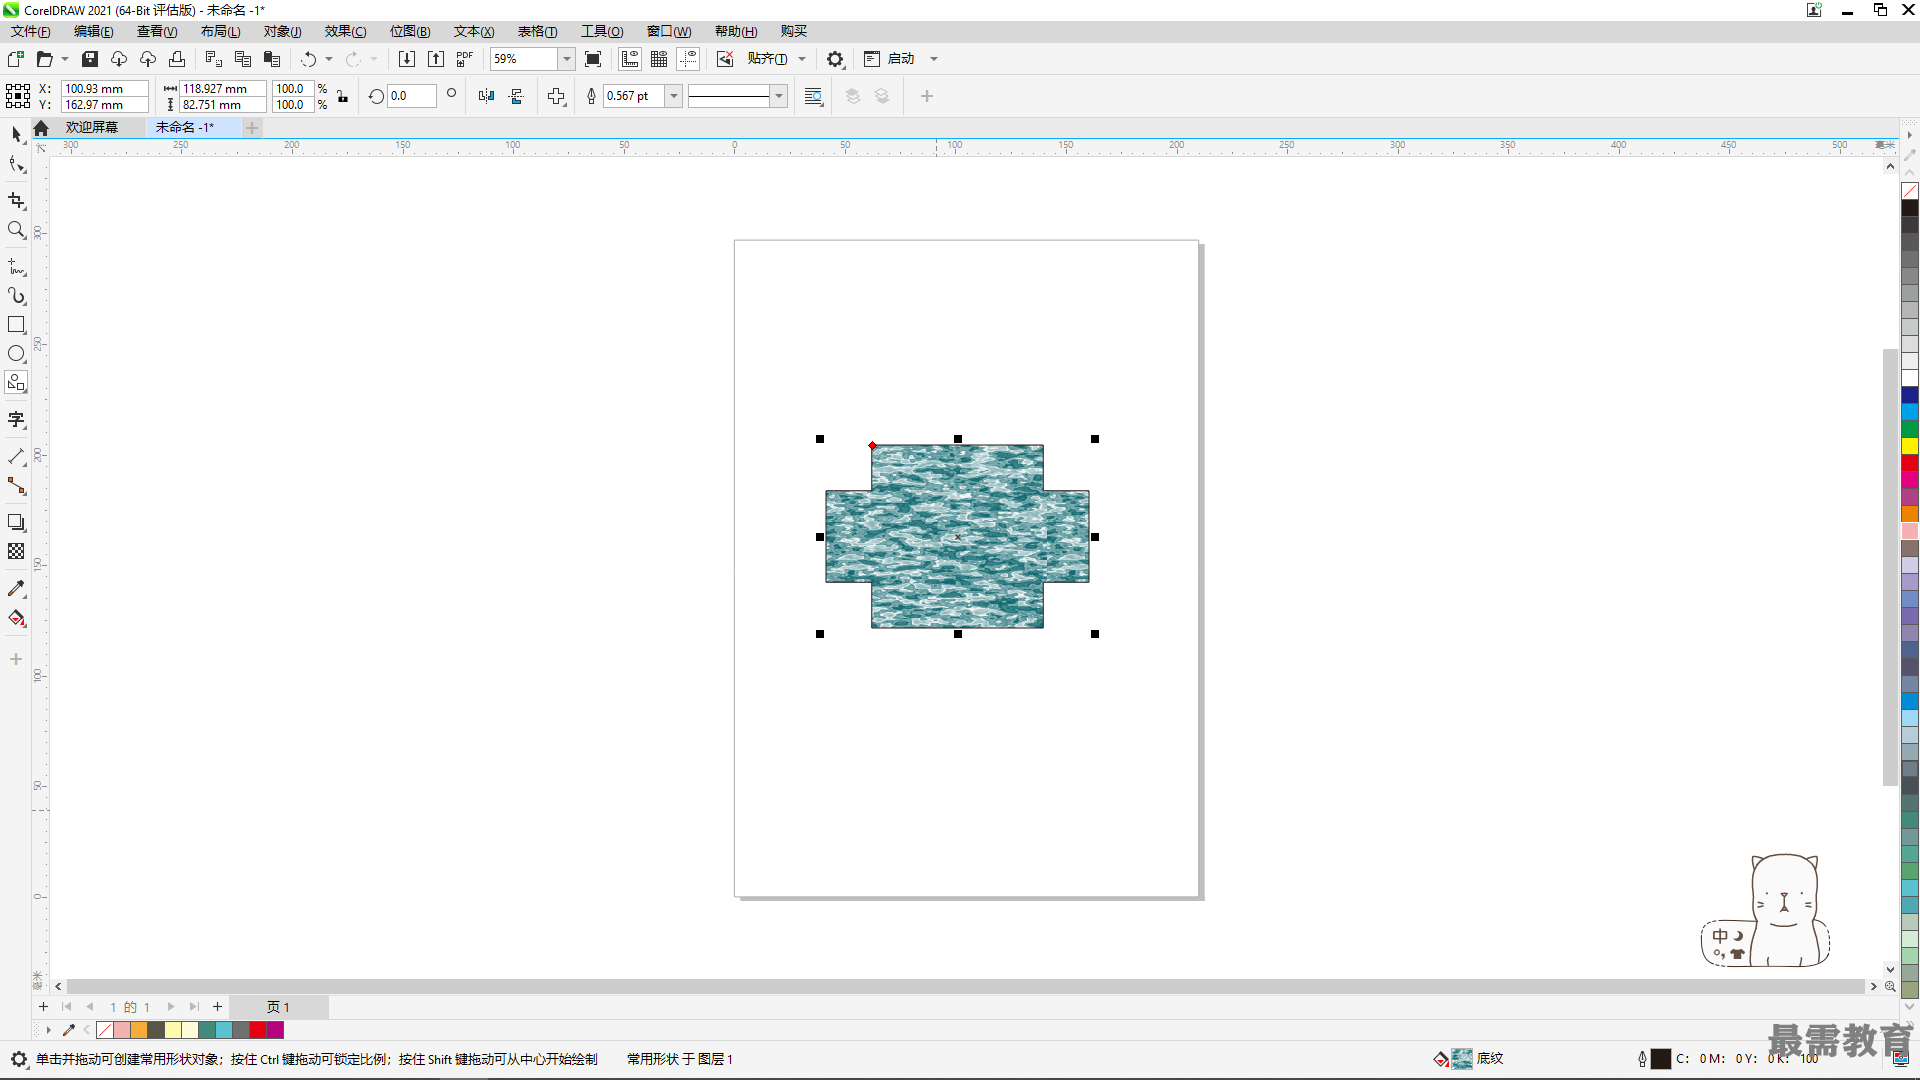Click the Full-screen preview icon

(x=593, y=59)
